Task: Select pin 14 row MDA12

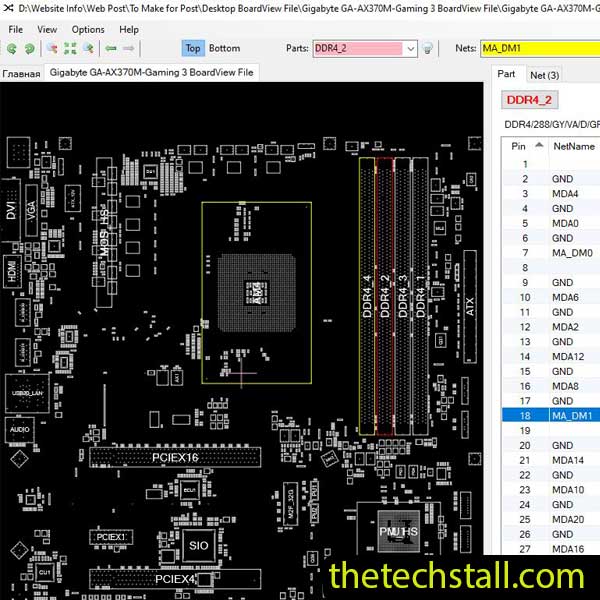Action: click(551, 357)
